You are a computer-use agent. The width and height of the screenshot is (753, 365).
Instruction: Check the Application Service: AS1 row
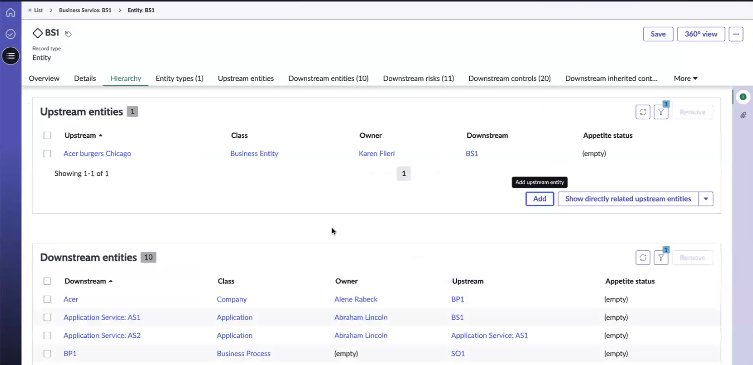pyautogui.click(x=47, y=317)
